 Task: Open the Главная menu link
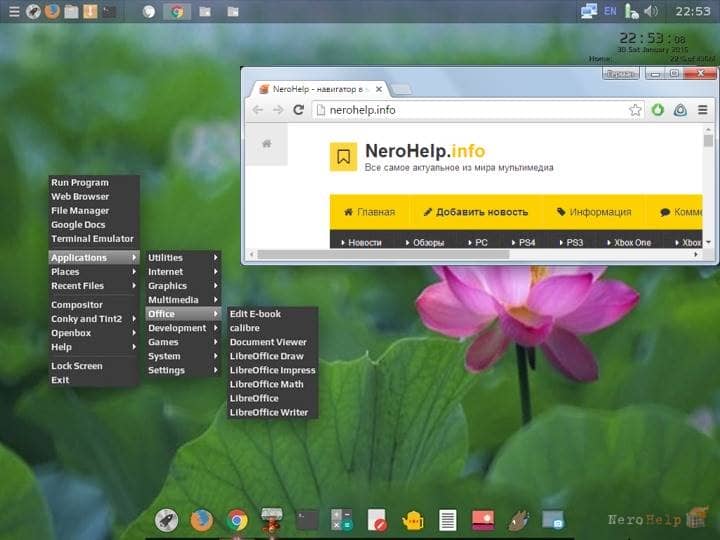tap(370, 212)
